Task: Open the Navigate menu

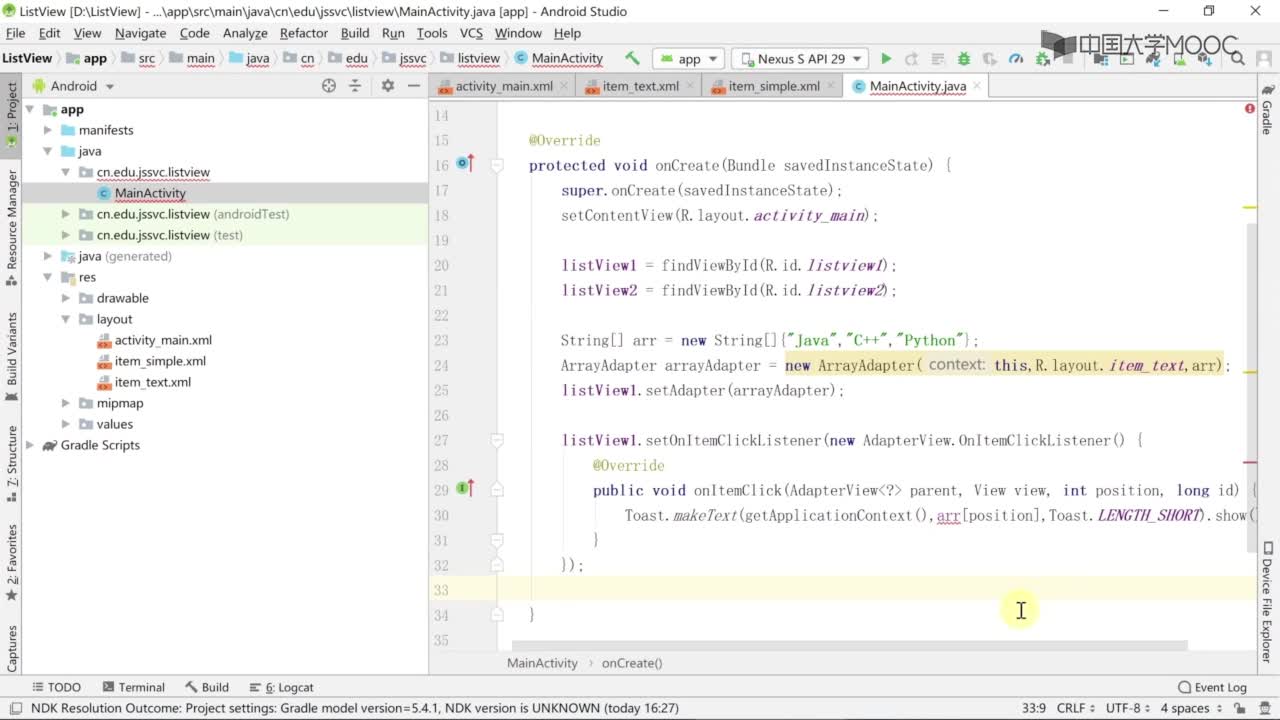Action: tap(140, 33)
